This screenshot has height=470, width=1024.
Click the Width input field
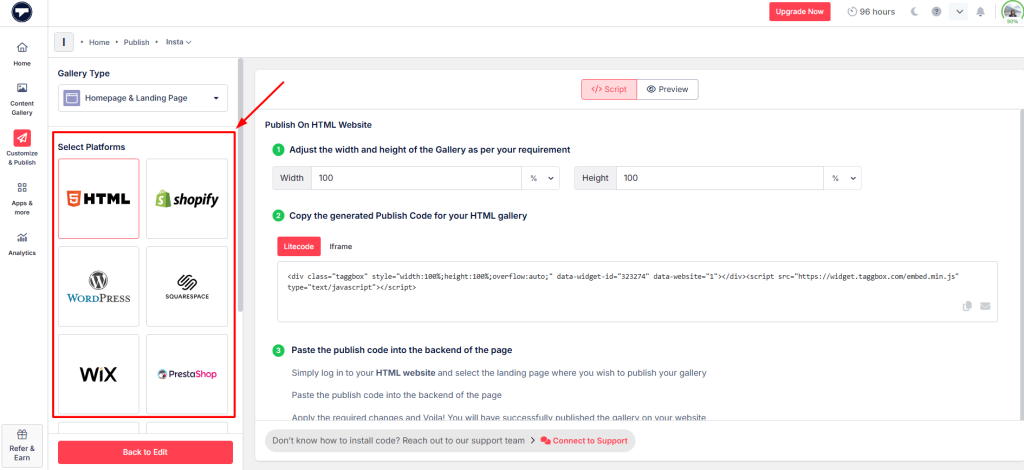coord(416,178)
